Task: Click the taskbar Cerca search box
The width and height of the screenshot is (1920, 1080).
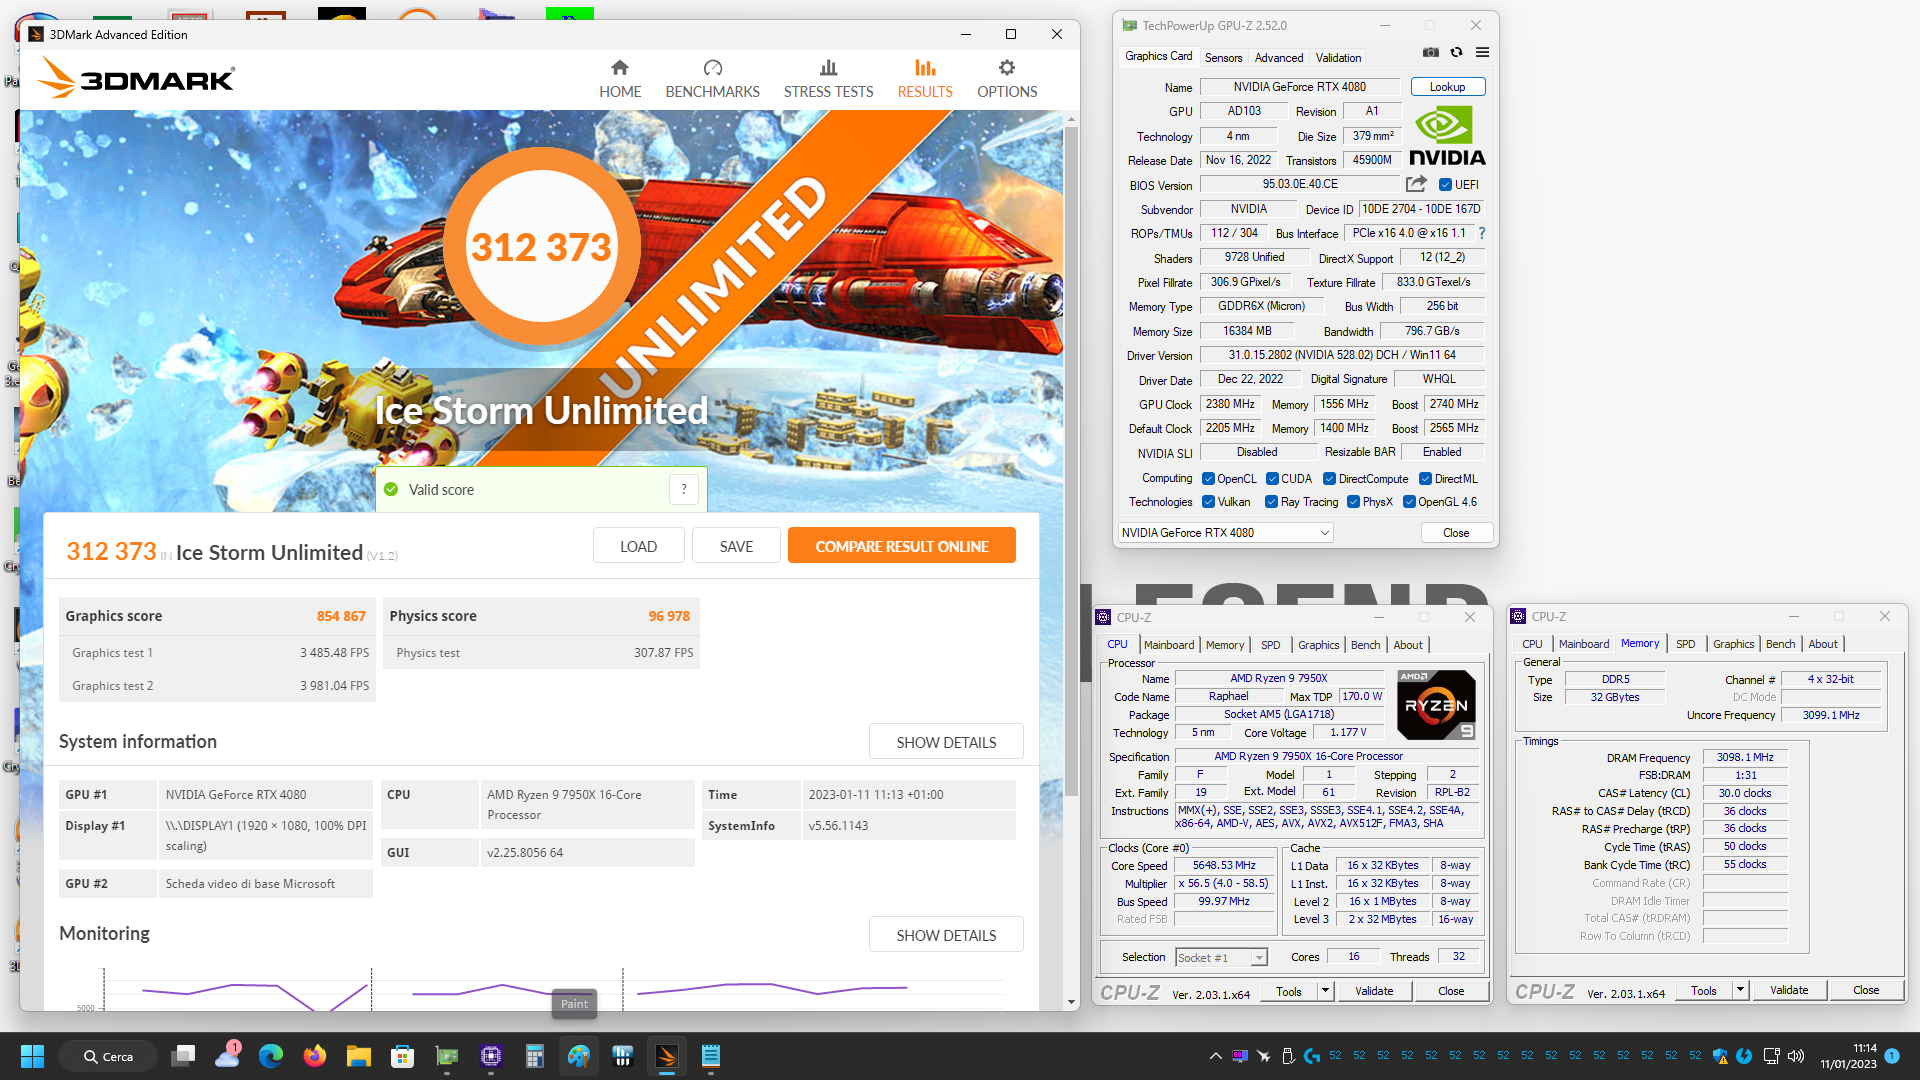Action: click(108, 1056)
